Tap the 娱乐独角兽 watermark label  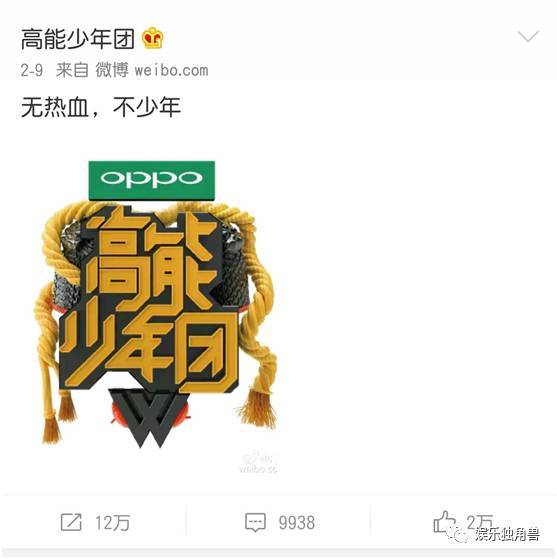coord(508,534)
